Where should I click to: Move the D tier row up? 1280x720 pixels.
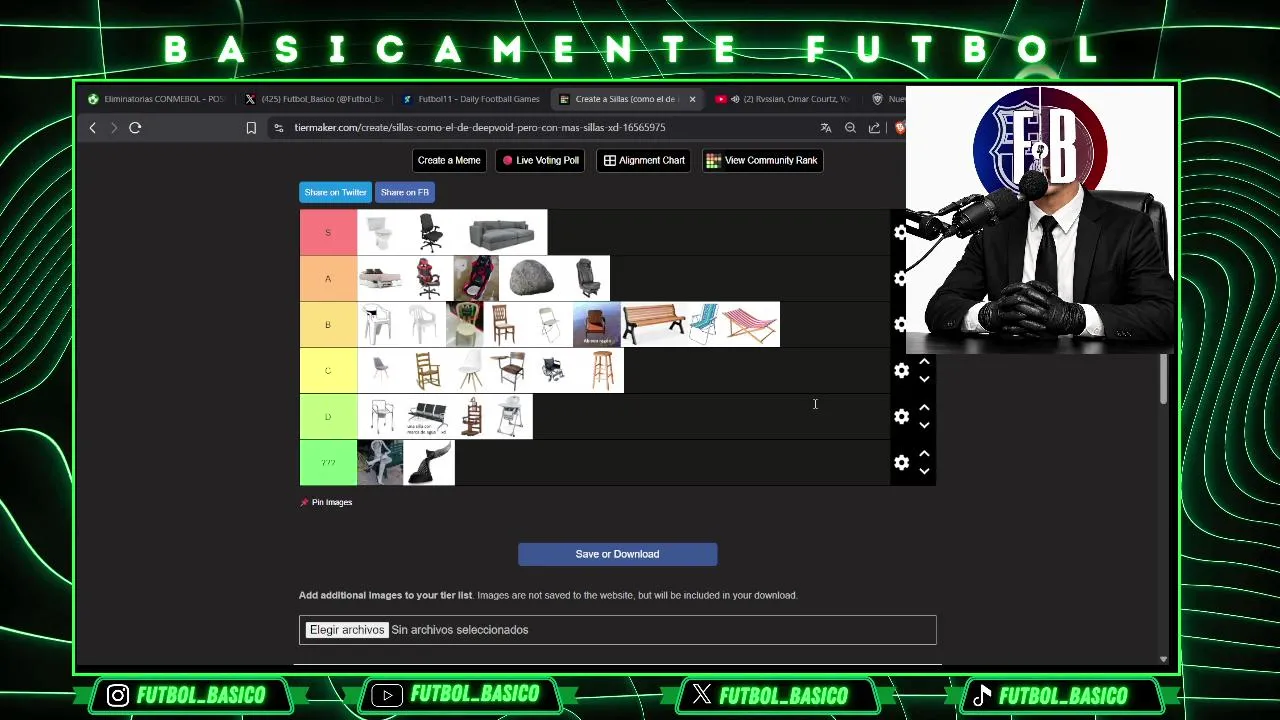924,408
